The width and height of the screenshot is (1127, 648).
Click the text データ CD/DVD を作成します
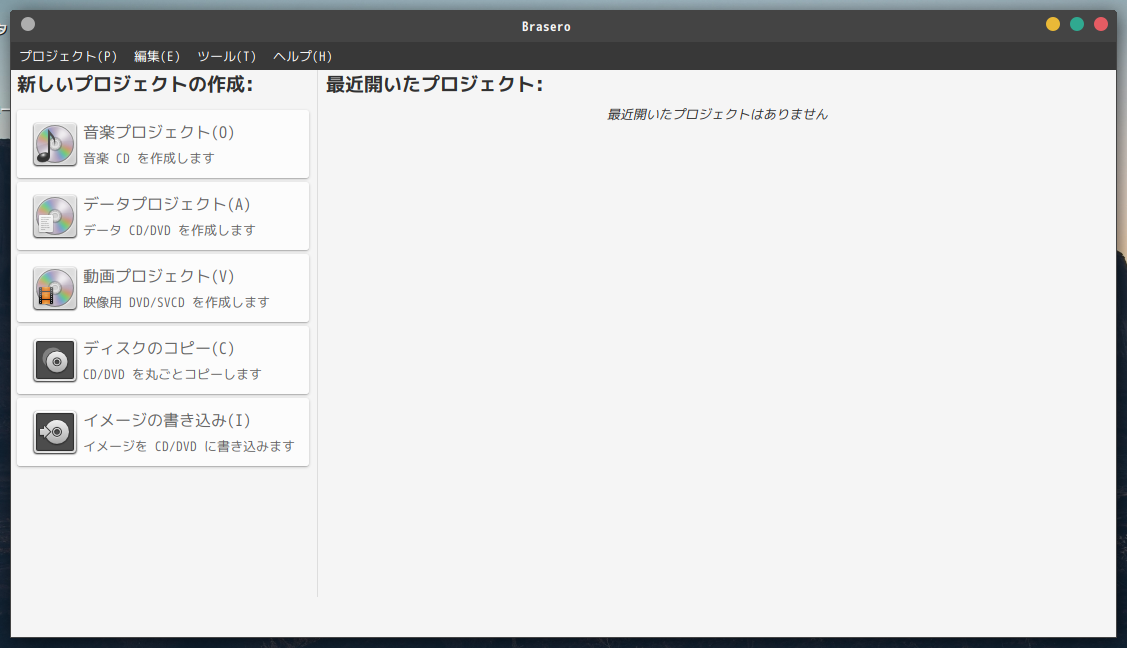(169, 230)
